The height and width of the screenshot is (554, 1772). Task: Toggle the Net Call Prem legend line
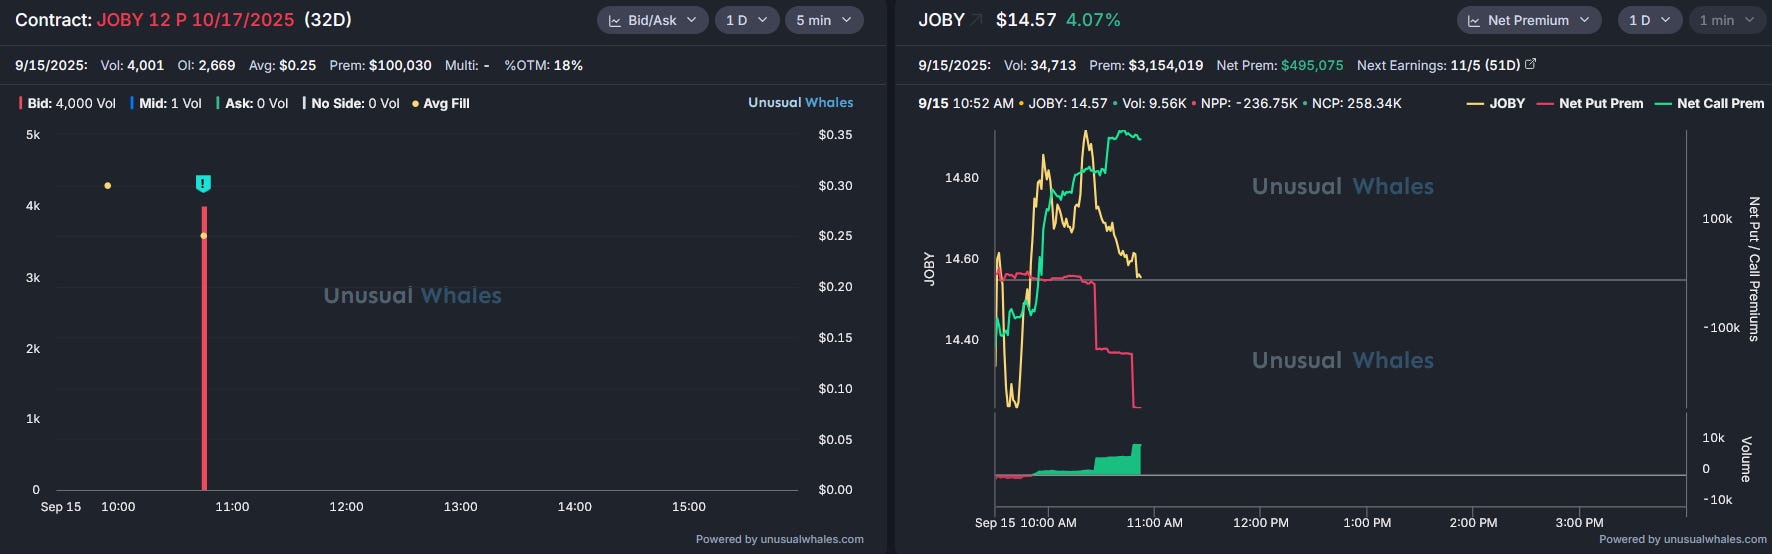pyautogui.click(x=1709, y=103)
